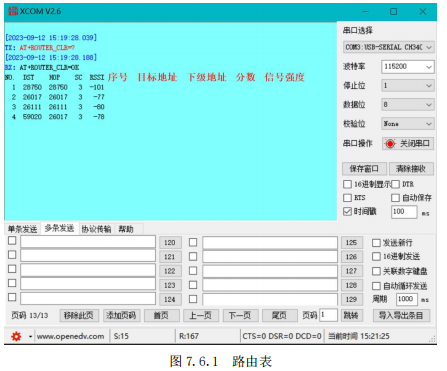Image resolution: width=447 pixels, height=371 pixels.
Task: Click 保存窗口 save window button
Action: (x=364, y=169)
